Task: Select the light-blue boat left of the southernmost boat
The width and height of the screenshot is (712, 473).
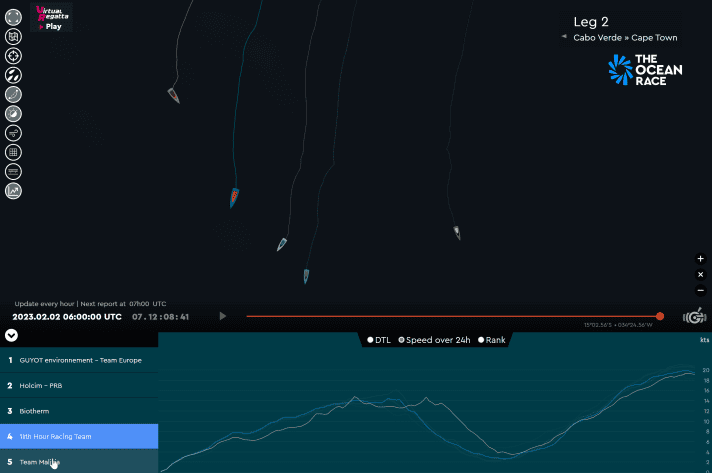Action: click(282, 244)
